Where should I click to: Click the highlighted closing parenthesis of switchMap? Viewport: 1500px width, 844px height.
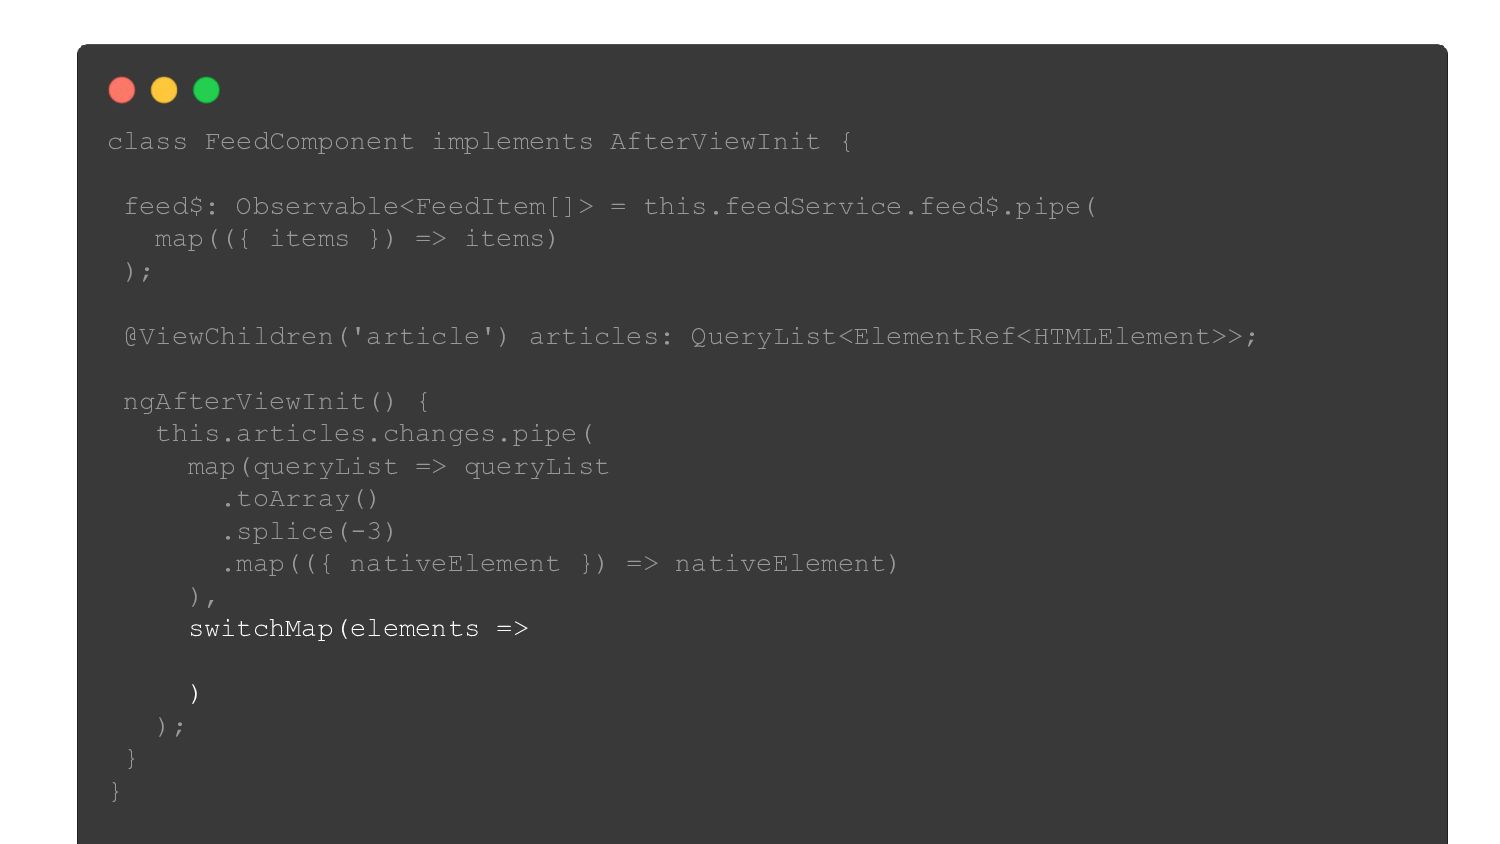195,693
